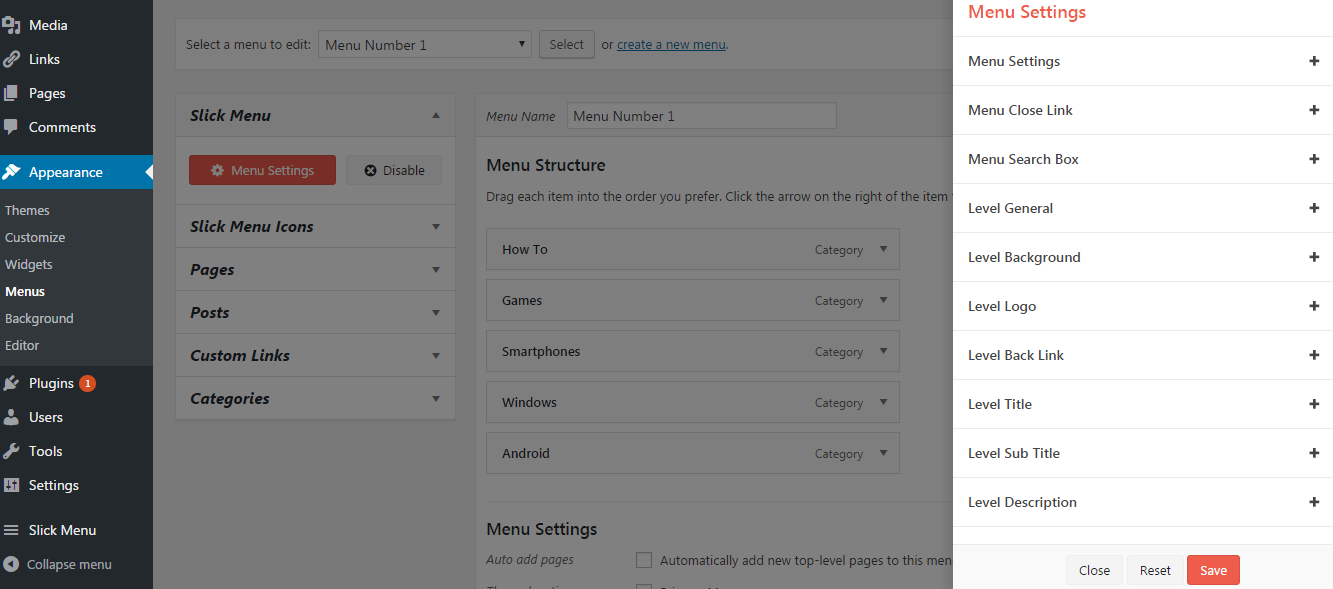Open Editor submenu item
This screenshot has width=1333, height=589.
22,345
